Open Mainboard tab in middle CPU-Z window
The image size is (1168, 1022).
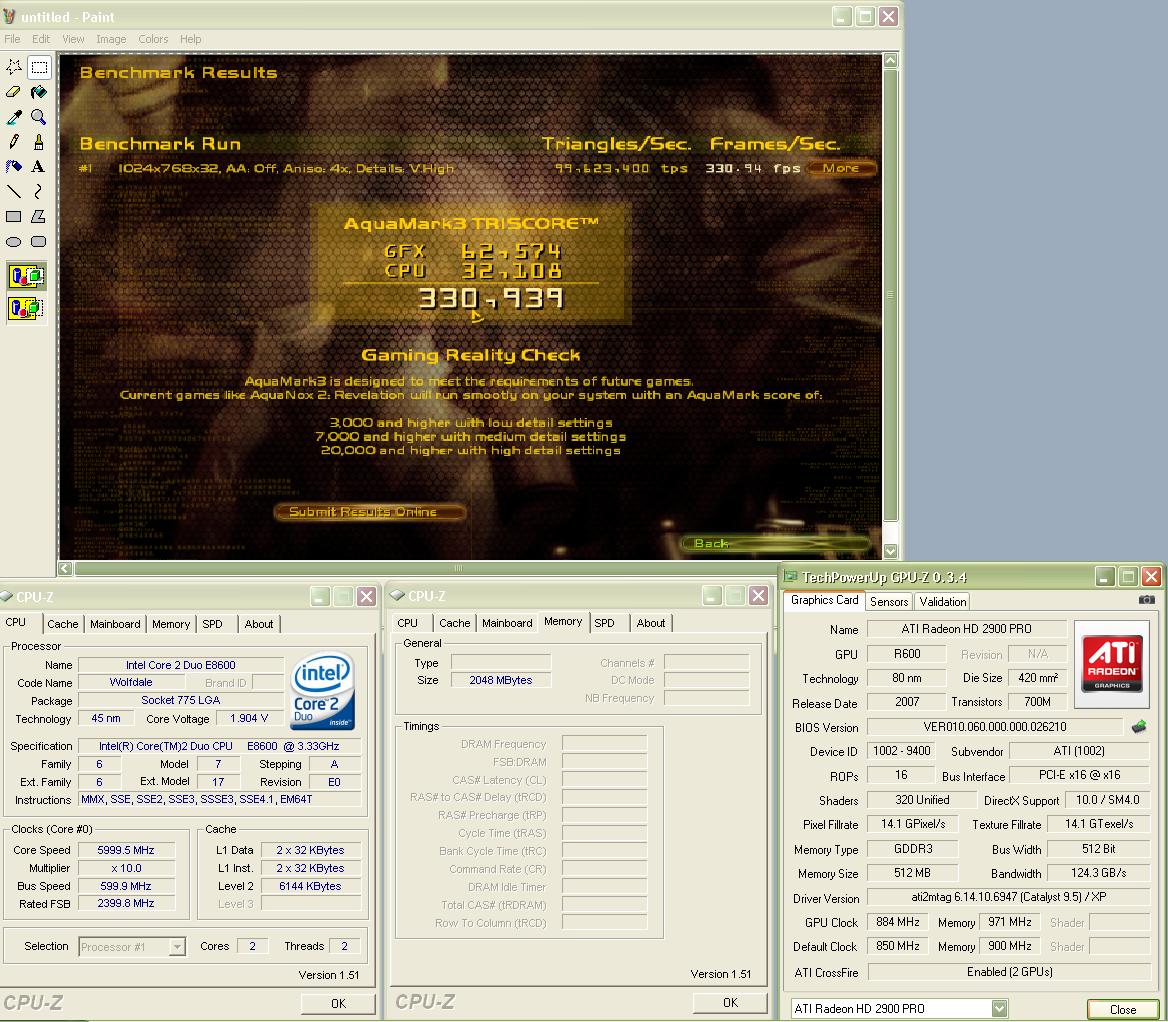coord(507,623)
